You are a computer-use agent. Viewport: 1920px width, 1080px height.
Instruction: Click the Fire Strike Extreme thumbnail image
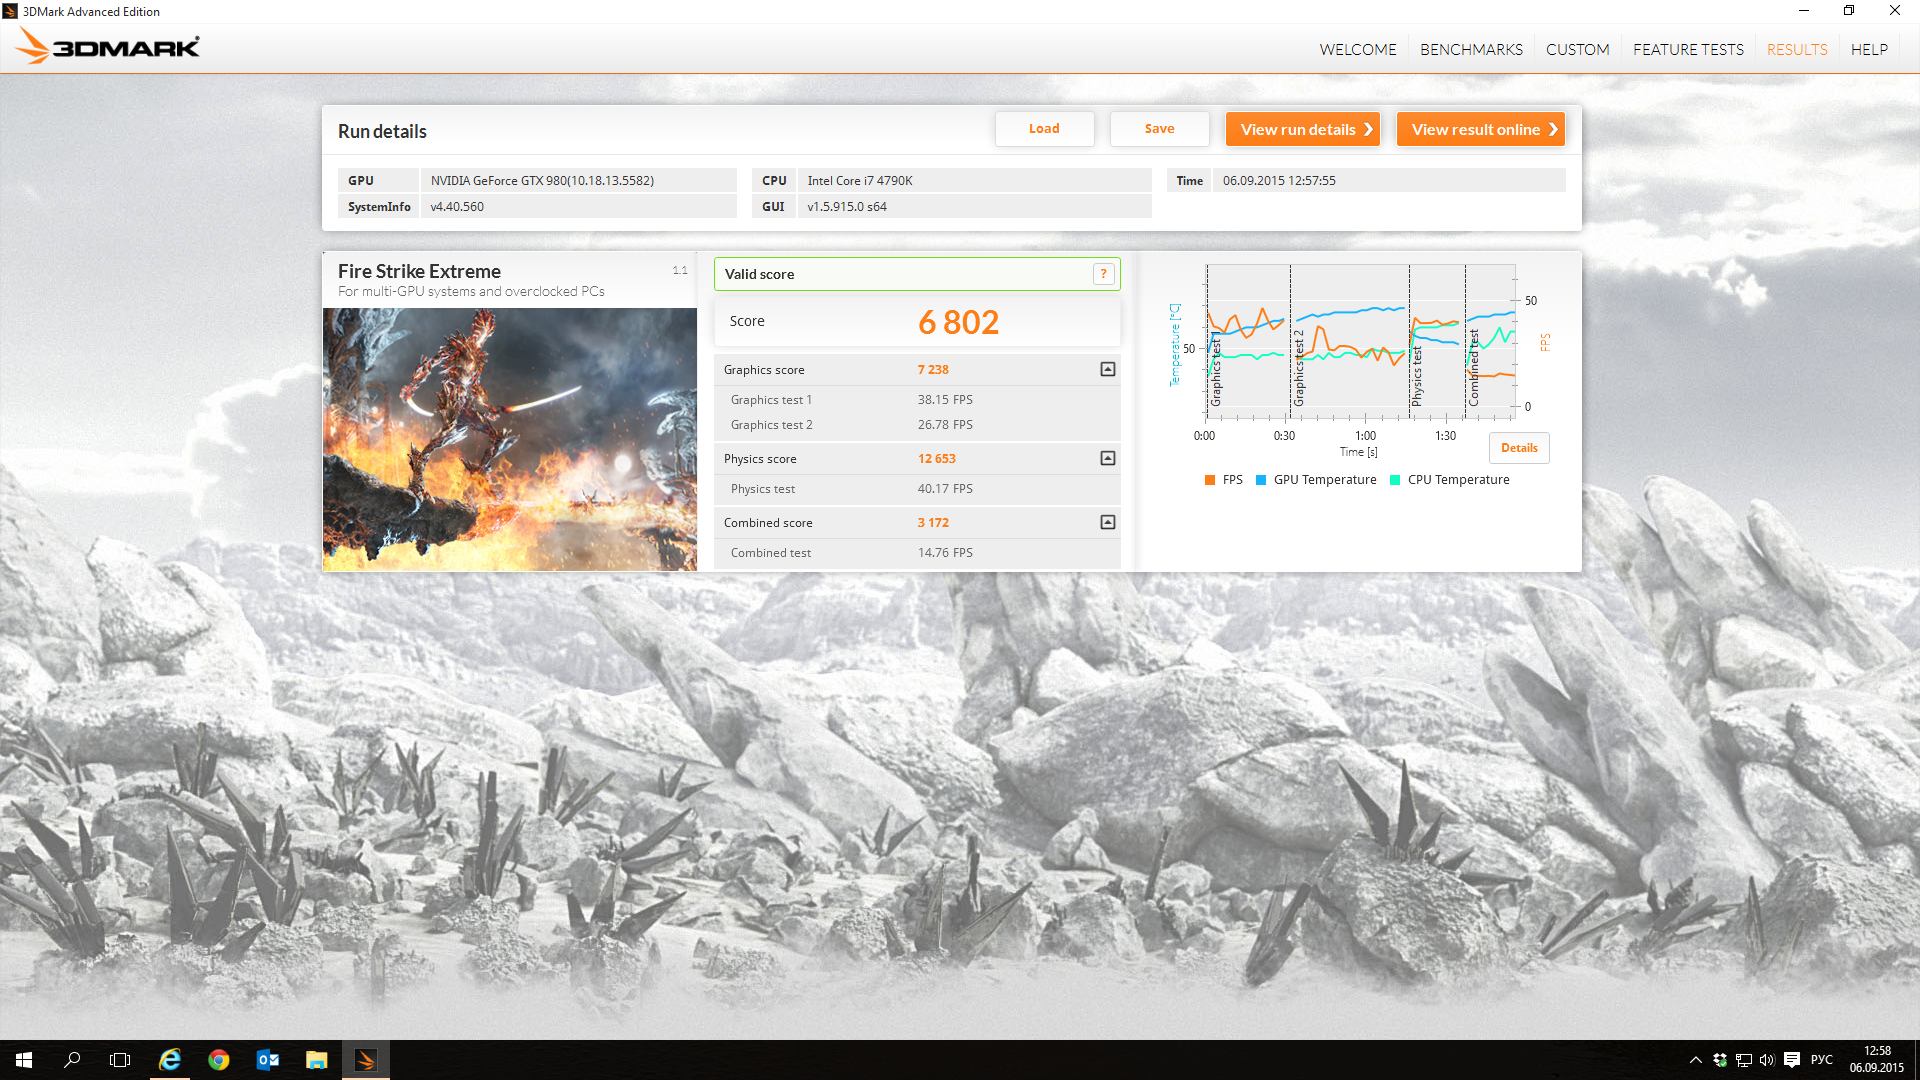[x=509, y=440]
